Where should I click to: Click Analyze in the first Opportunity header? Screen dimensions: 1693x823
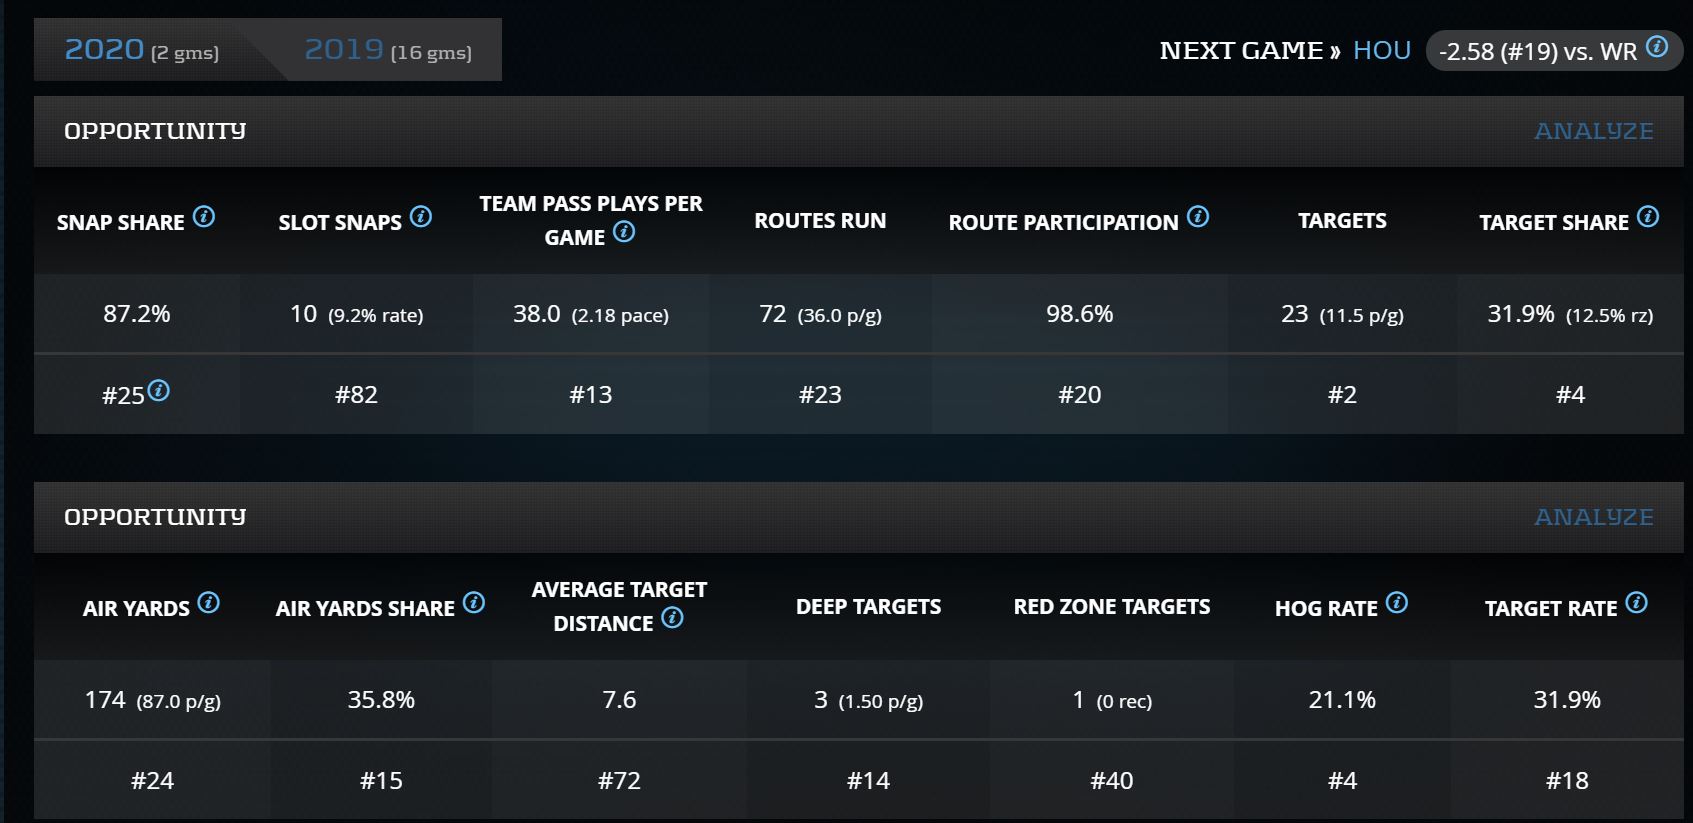coord(1593,131)
